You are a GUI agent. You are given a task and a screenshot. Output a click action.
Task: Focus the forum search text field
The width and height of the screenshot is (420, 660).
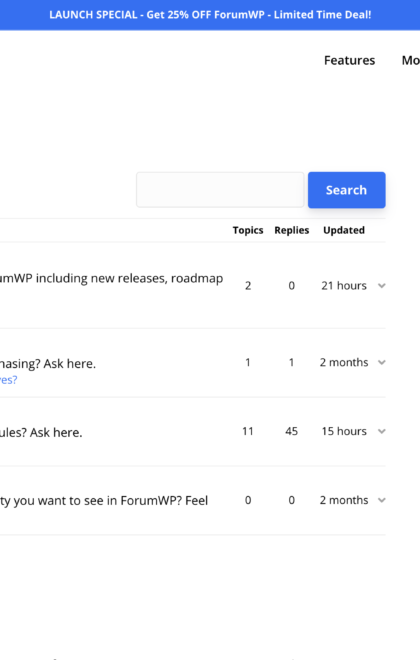pyautogui.click(x=220, y=190)
